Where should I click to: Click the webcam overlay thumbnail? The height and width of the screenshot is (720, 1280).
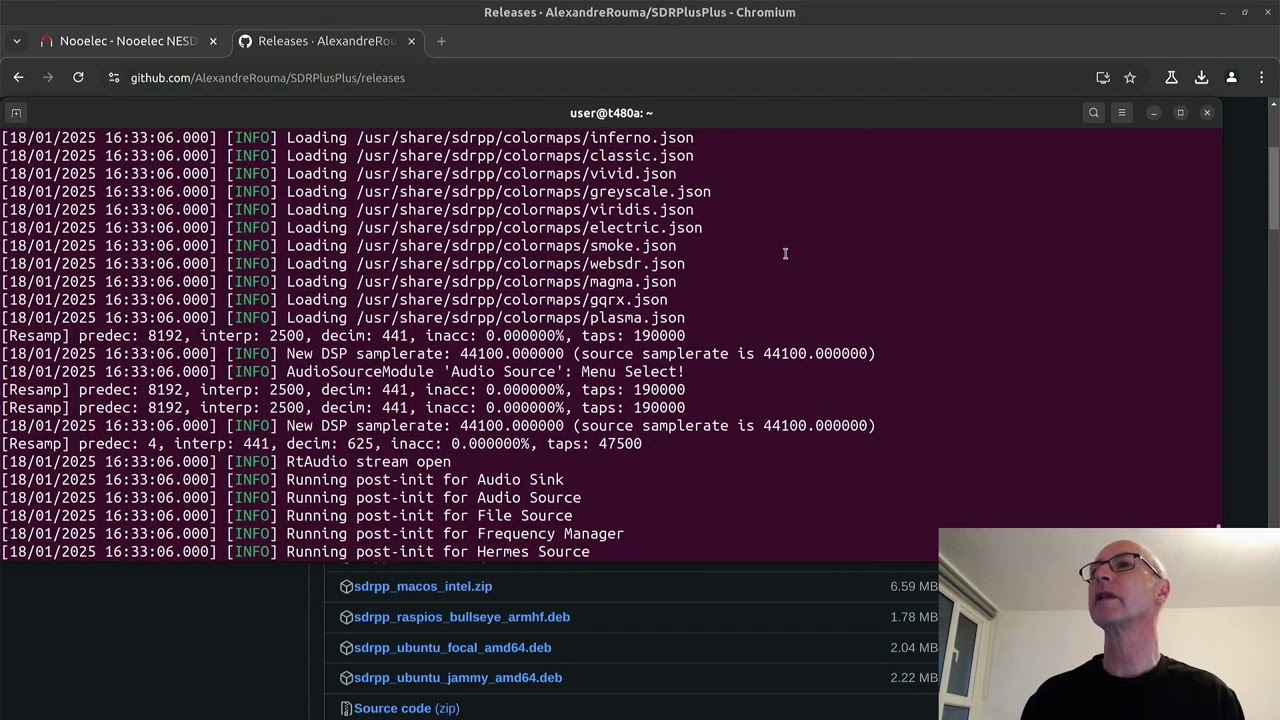tap(1109, 624)
